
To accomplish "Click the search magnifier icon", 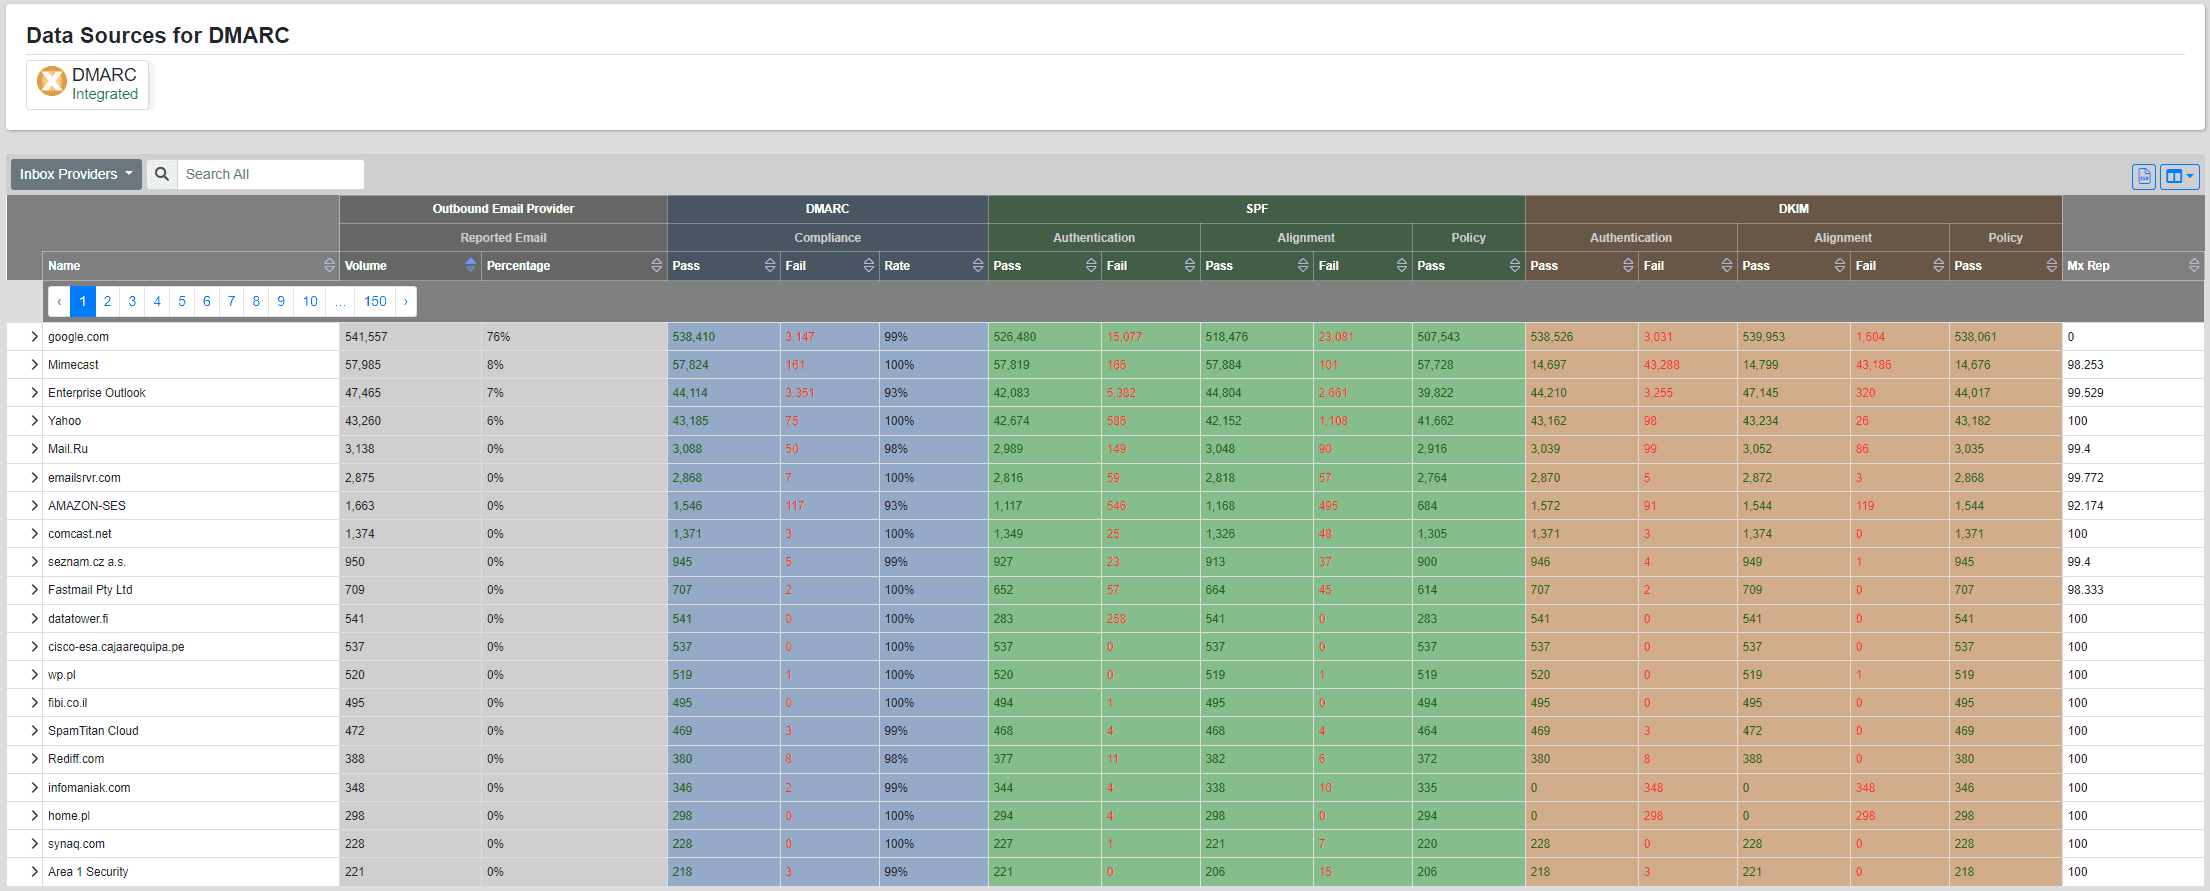I will [162, 174].
